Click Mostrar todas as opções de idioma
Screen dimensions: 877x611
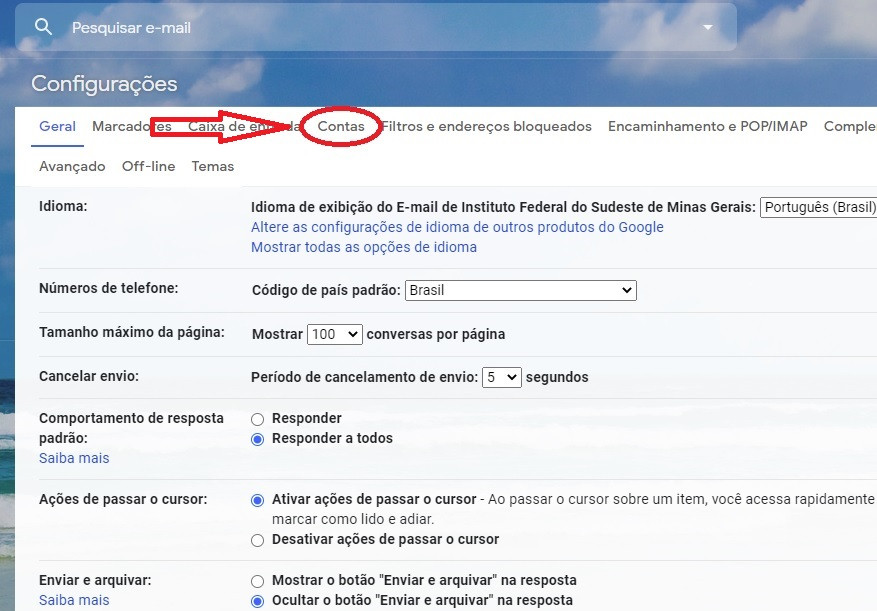[363, 247]
